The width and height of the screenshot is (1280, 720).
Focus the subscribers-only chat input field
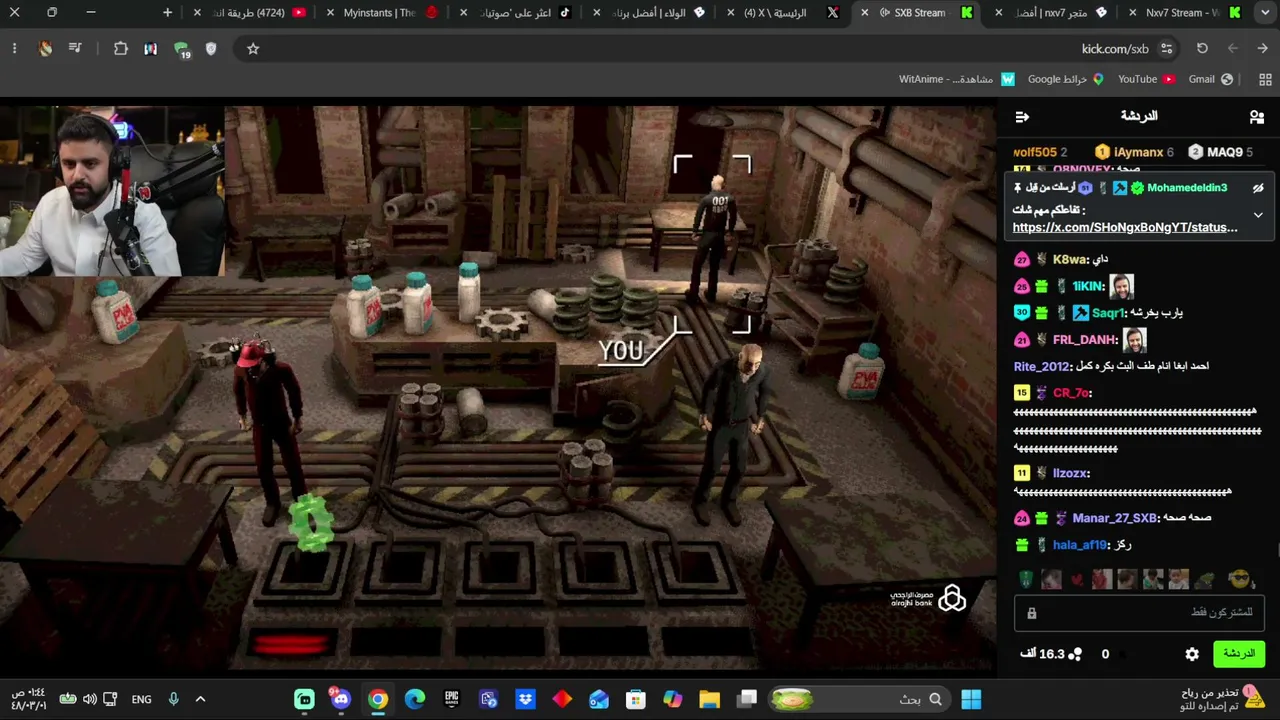pos(1139,612)
